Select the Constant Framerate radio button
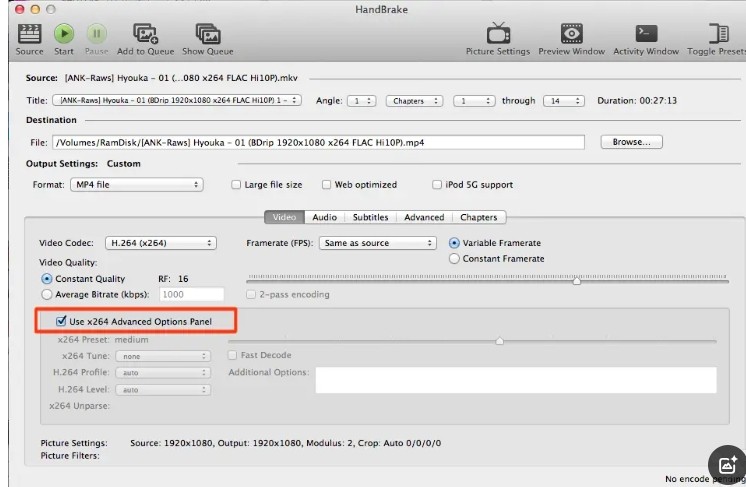 pos(455,259)
